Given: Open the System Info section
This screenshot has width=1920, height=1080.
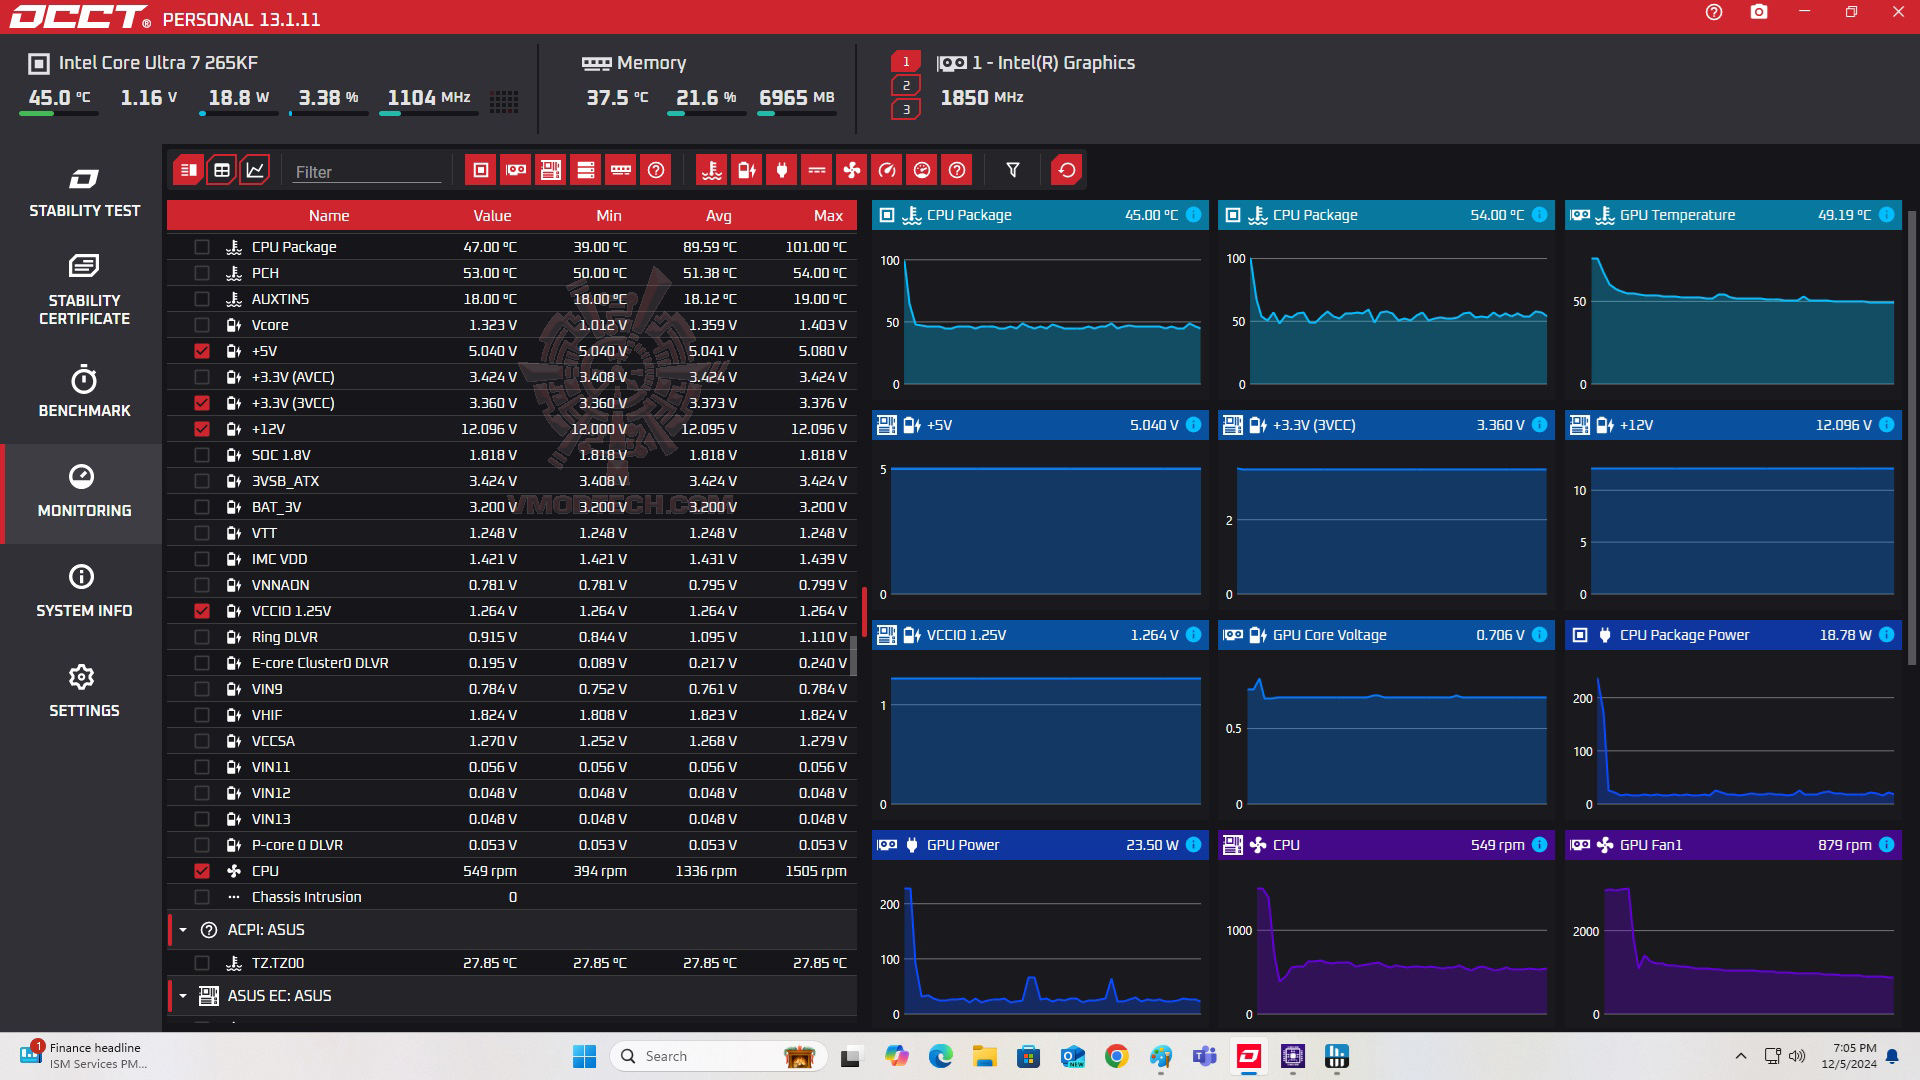Looking at the screenshot, I should pos(84,591).
